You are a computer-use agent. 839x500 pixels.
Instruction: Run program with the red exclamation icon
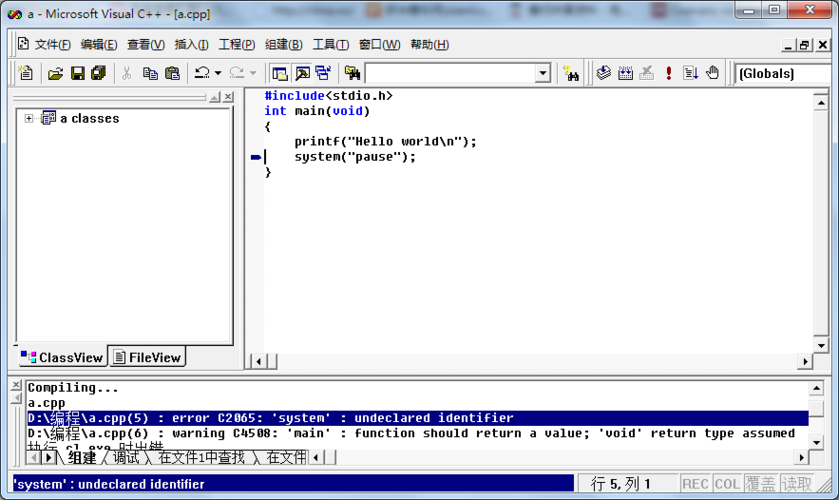668,73
